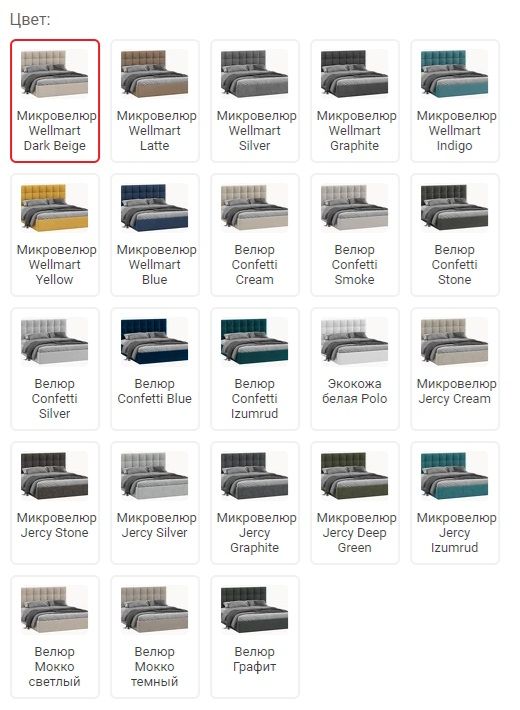Select Велюр Confetti Smoke swatch

click(x=355, y=235)
